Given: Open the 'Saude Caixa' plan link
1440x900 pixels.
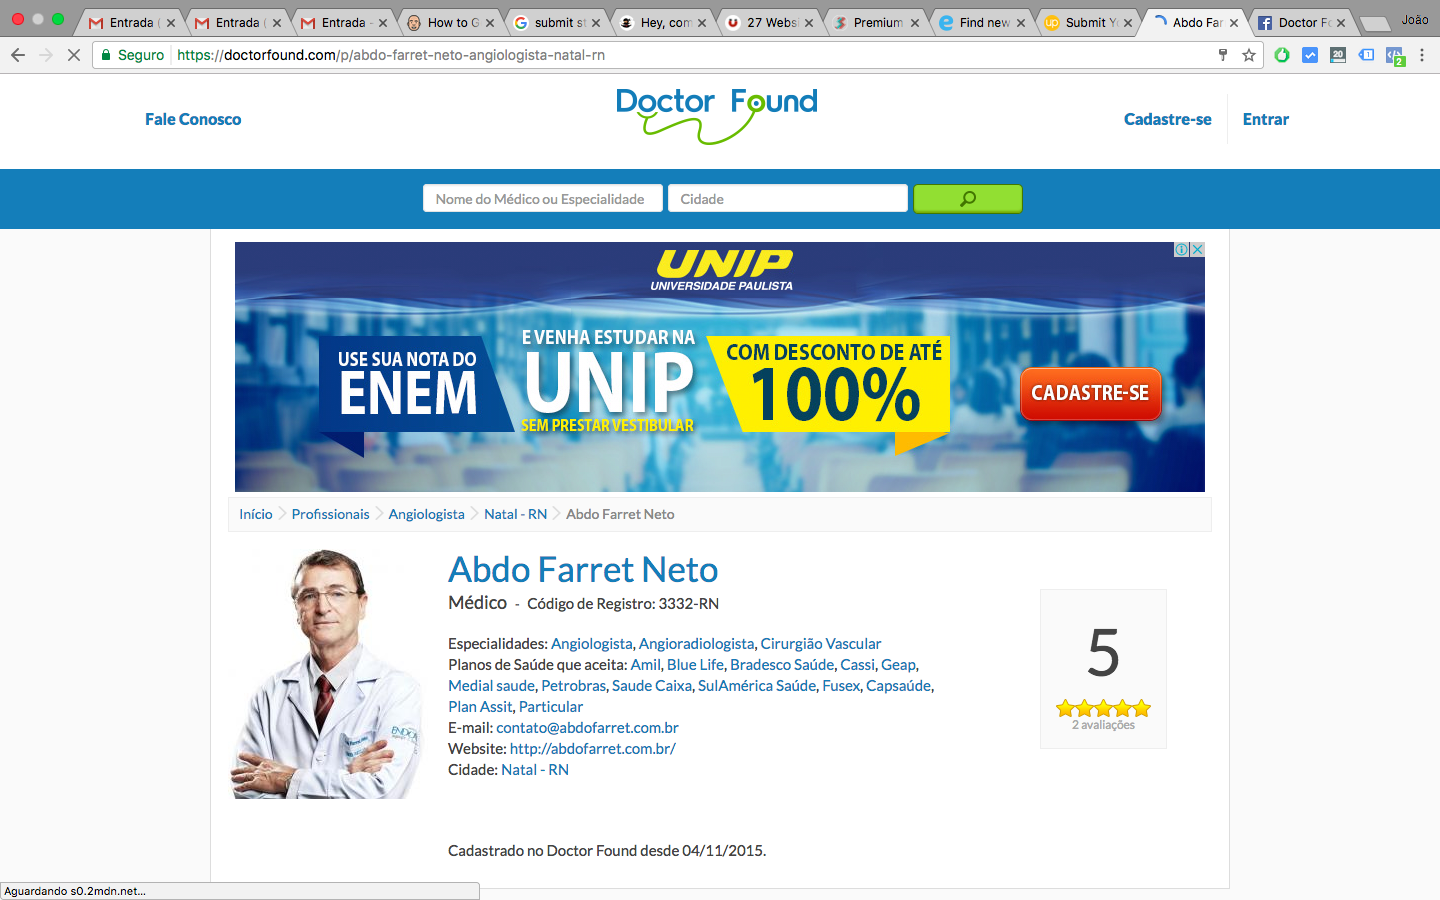Looking at the screenshot, I should tap(652, 686).
